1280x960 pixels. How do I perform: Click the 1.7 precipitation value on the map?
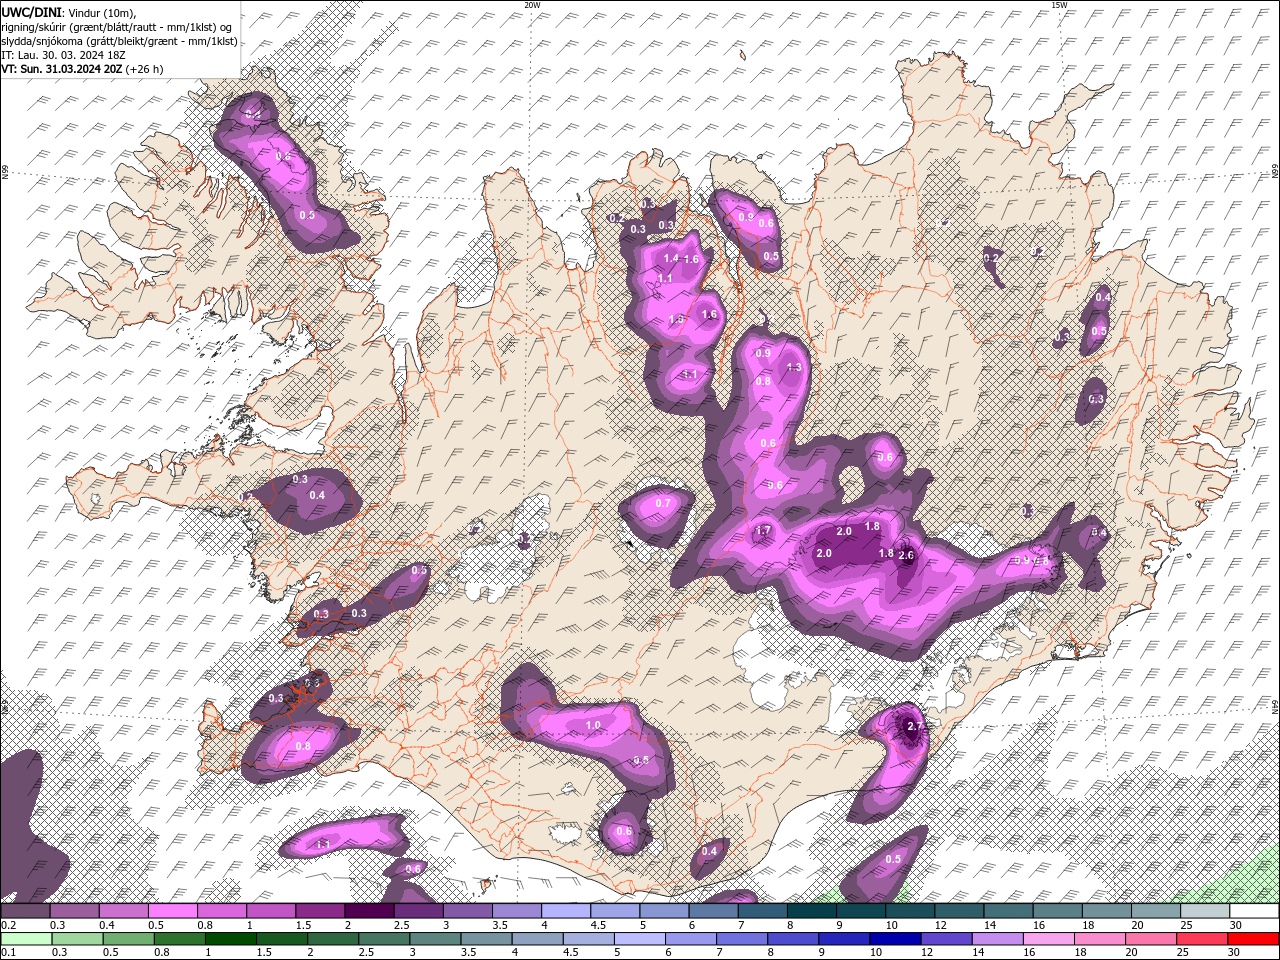click(x=764, y=530)
